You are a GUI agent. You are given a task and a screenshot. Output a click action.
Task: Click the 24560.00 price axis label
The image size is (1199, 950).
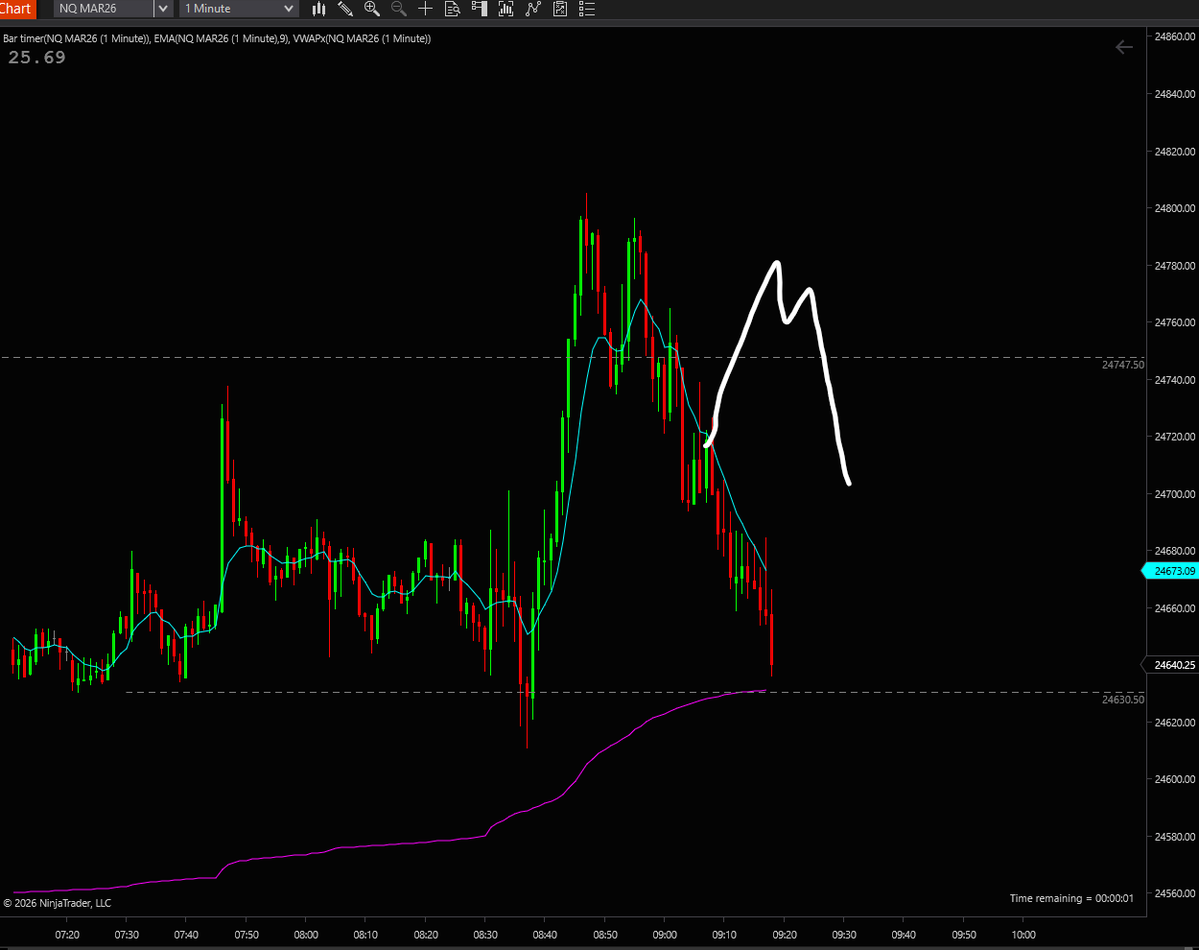pos(1175,893)
